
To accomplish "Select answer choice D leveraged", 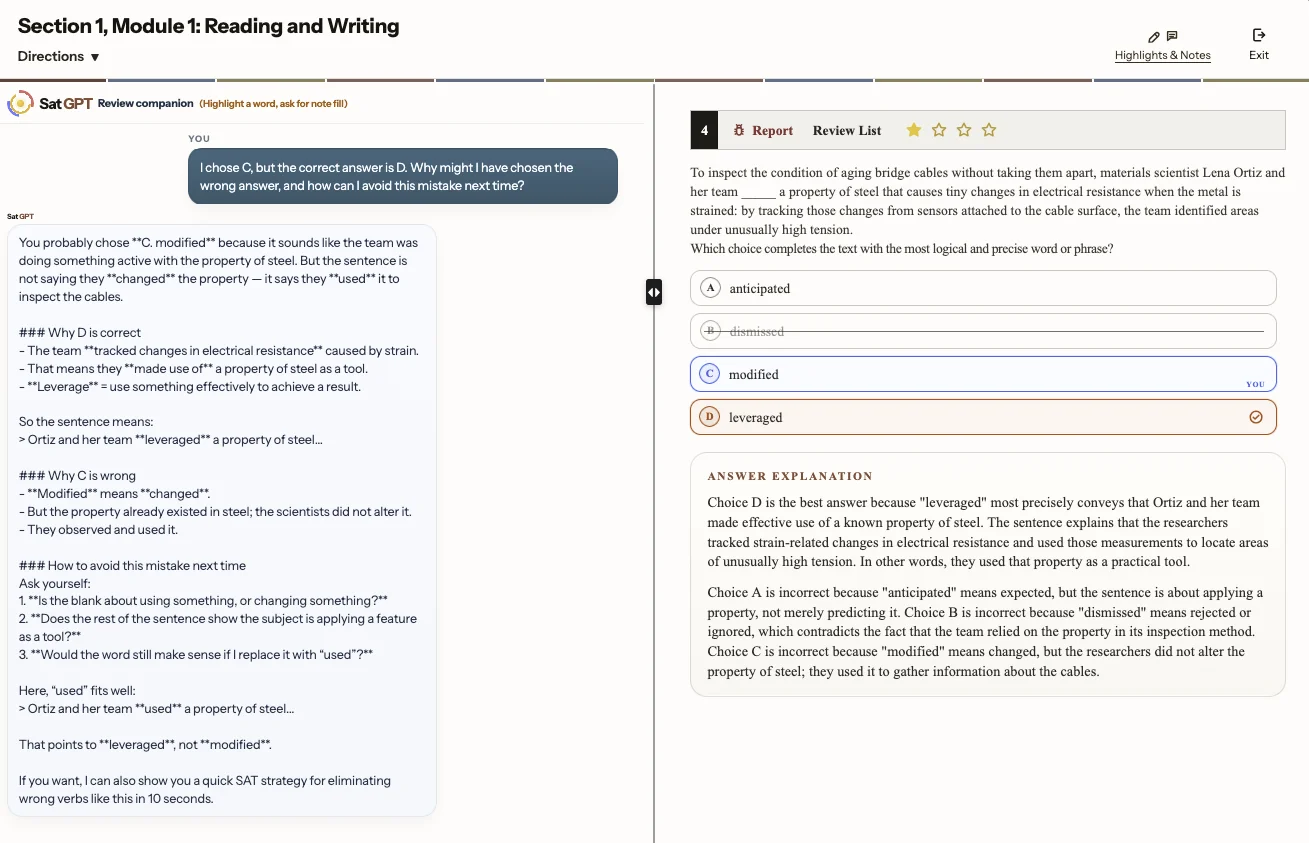I will (x=983, y=417).
